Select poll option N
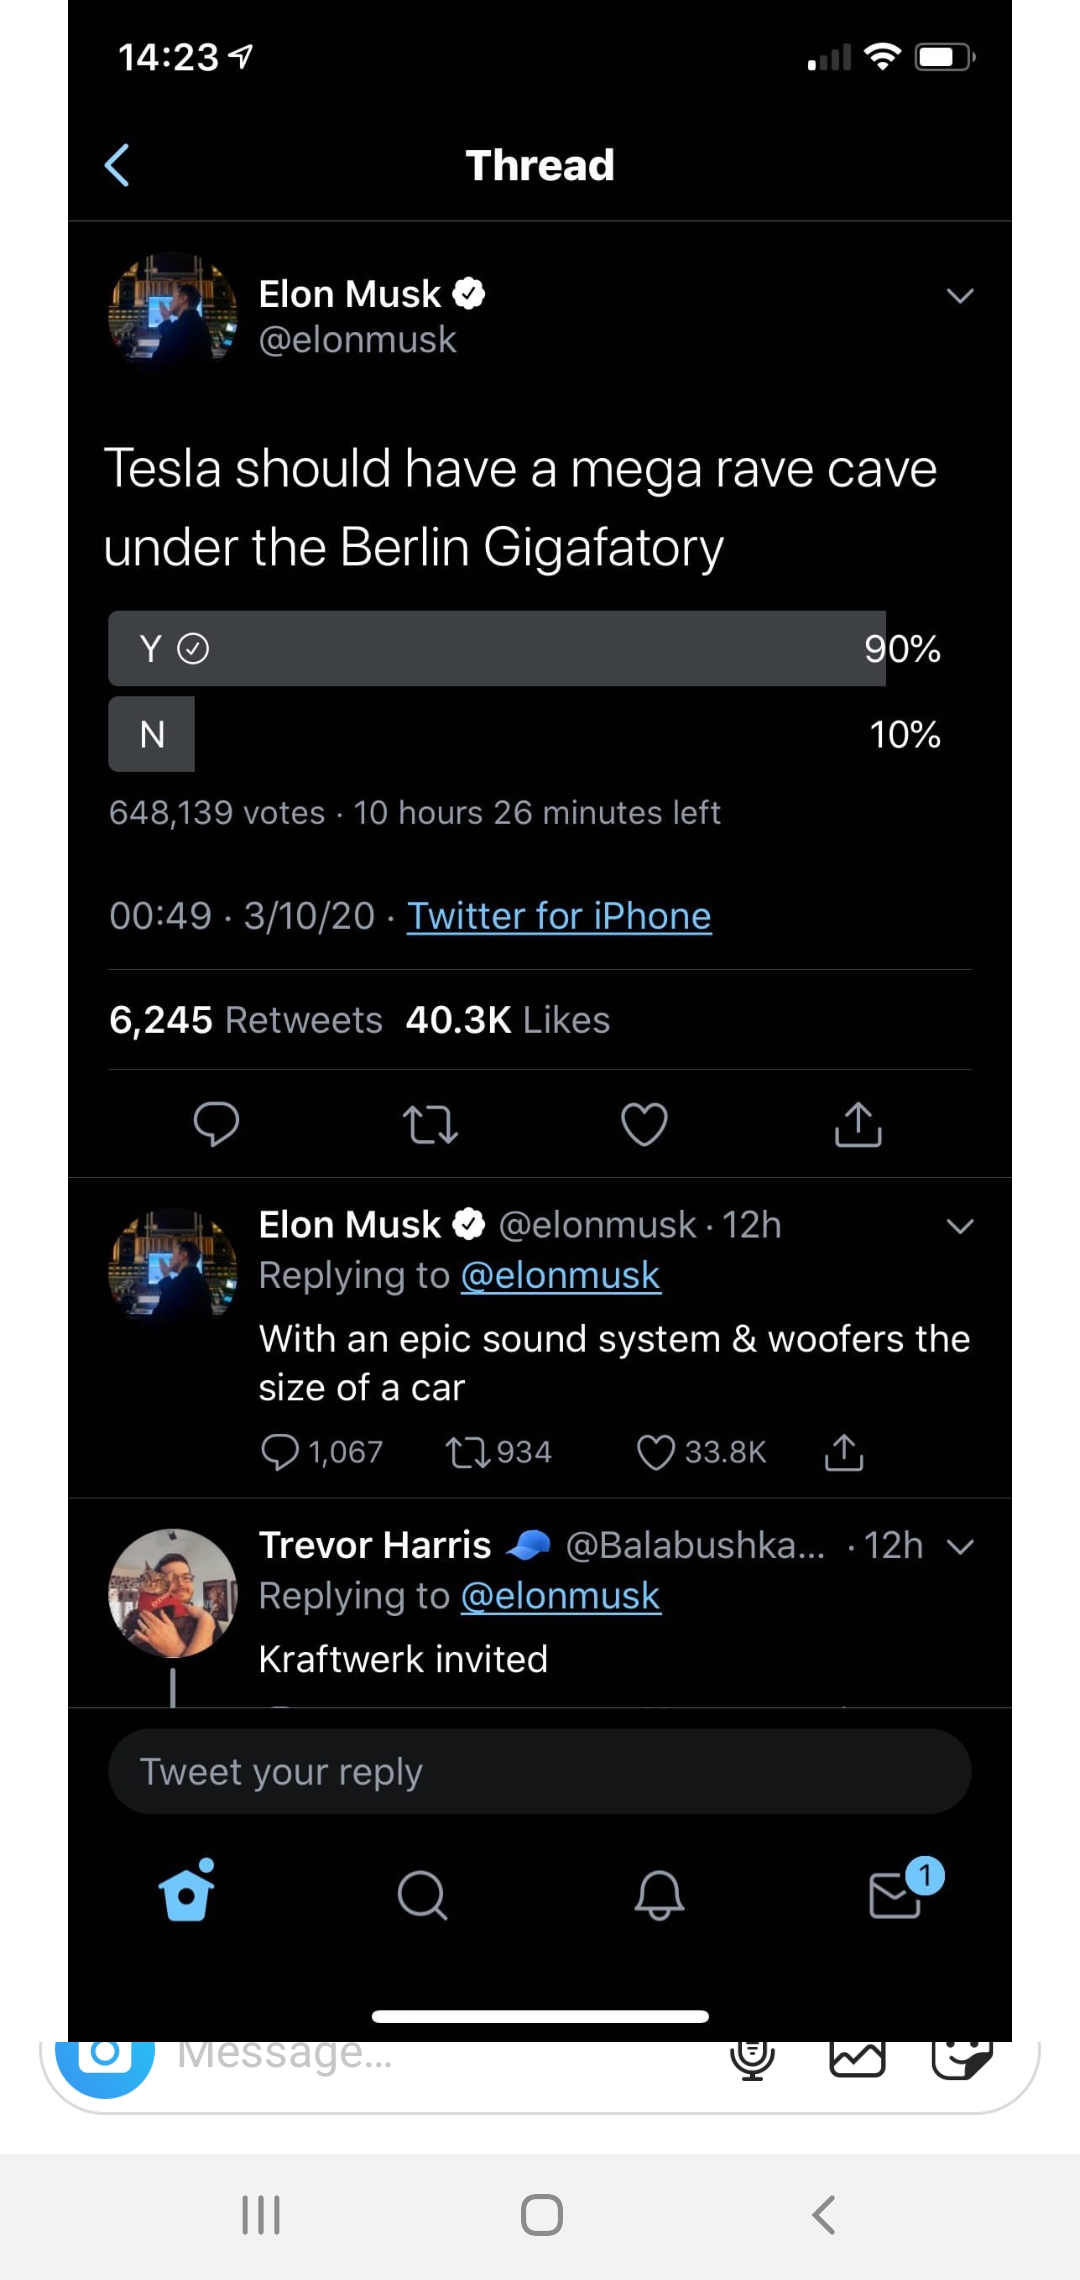The height and width of the screenshot is (2280, 1080). click(x=151, y=734)
